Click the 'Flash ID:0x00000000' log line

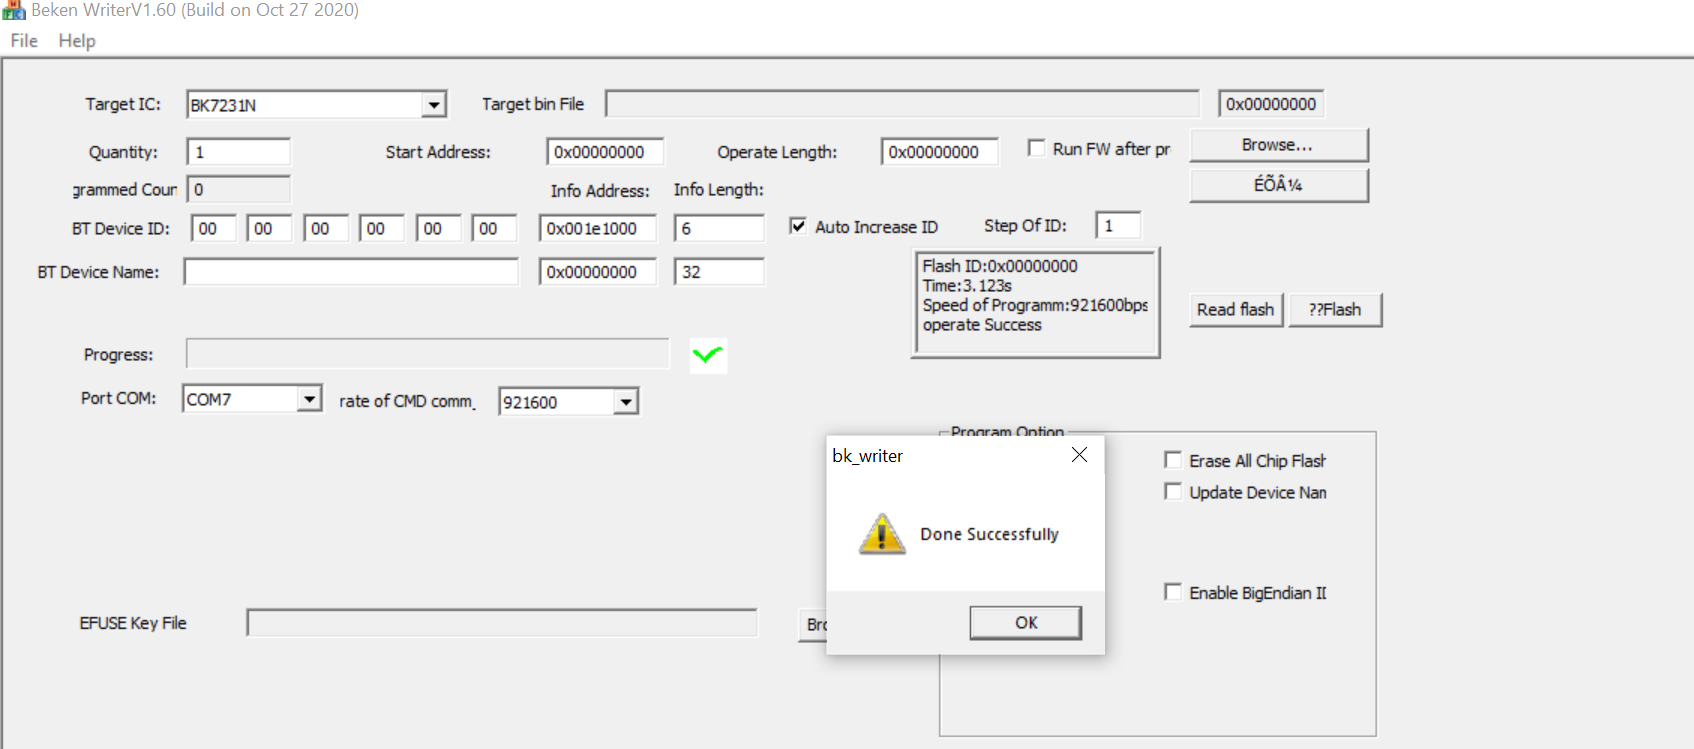tap(1000, 266)
